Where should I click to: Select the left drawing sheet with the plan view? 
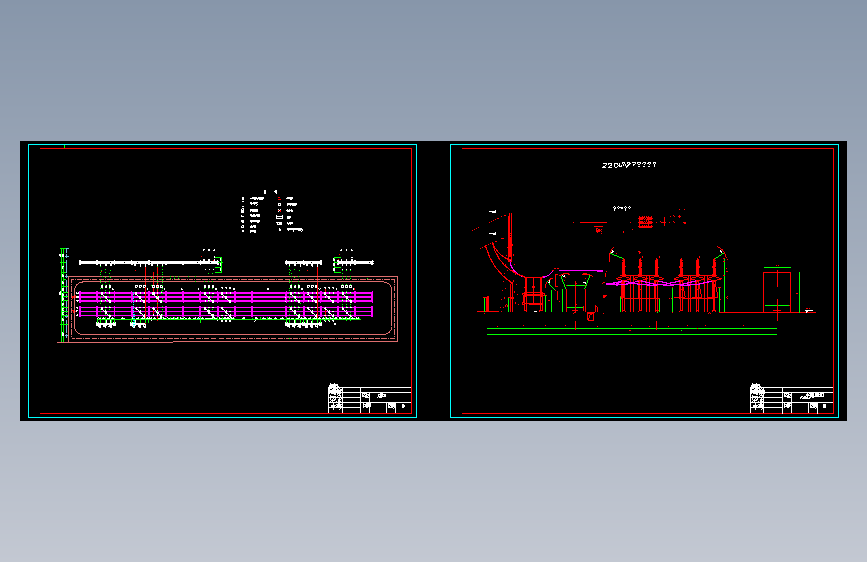point(222,281)
